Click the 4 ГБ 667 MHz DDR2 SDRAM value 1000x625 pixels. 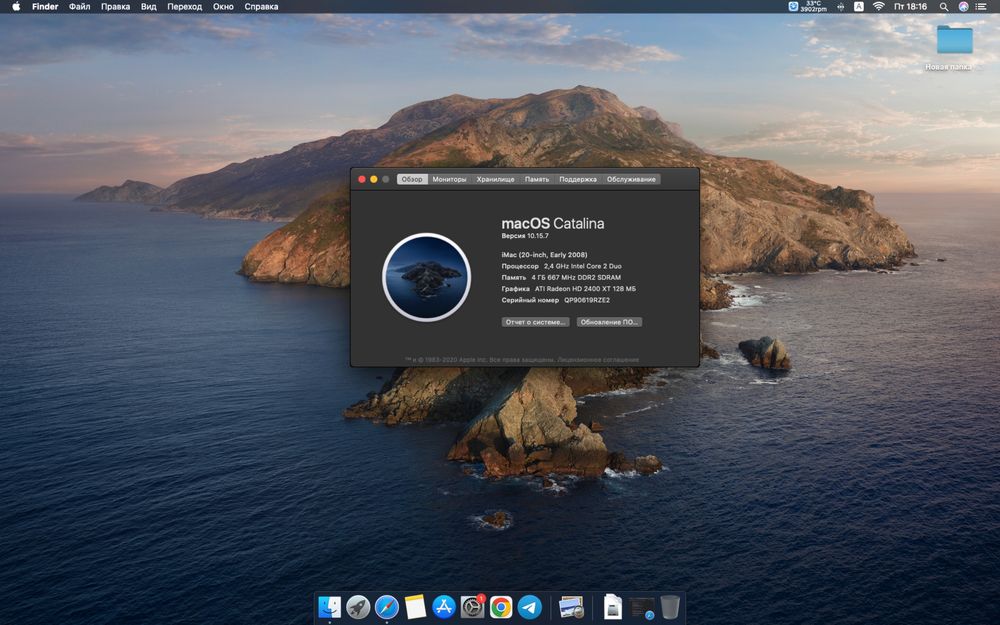click(576, 277)
